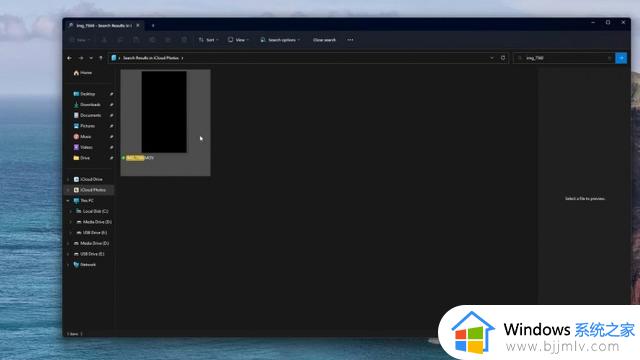Screen dimensions: 640x360
Task: Collapse the This PC tree node
Action: (x=68, y=200)
